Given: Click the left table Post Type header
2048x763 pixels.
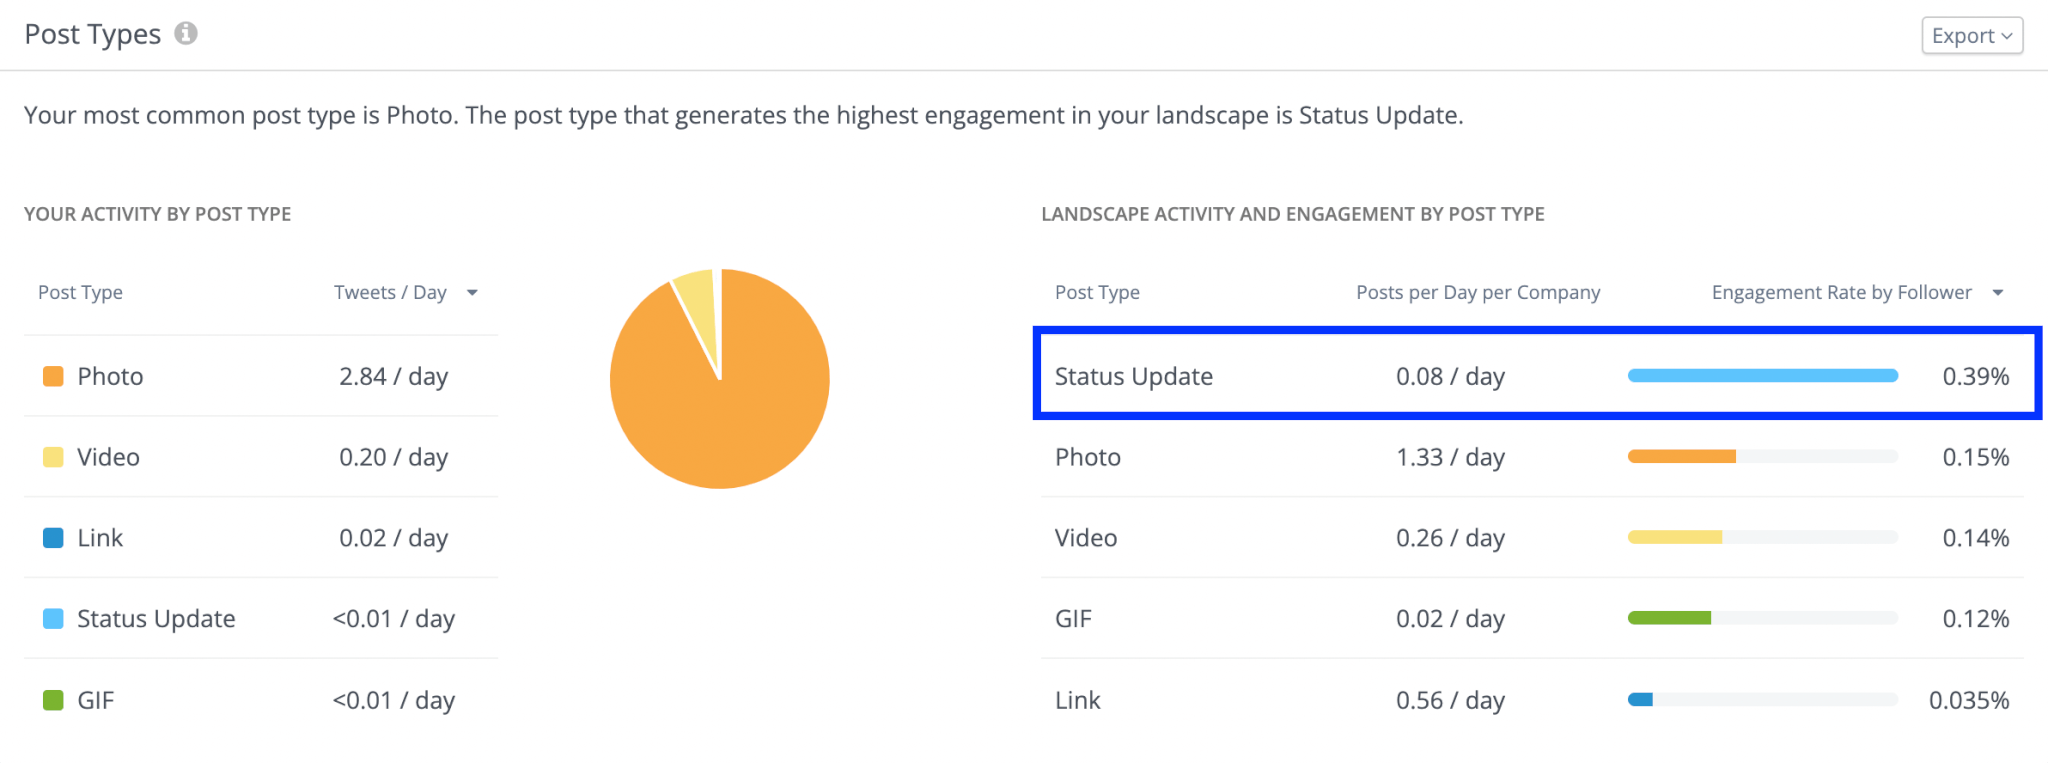Looking at the screenshot, I should [80, 293].
